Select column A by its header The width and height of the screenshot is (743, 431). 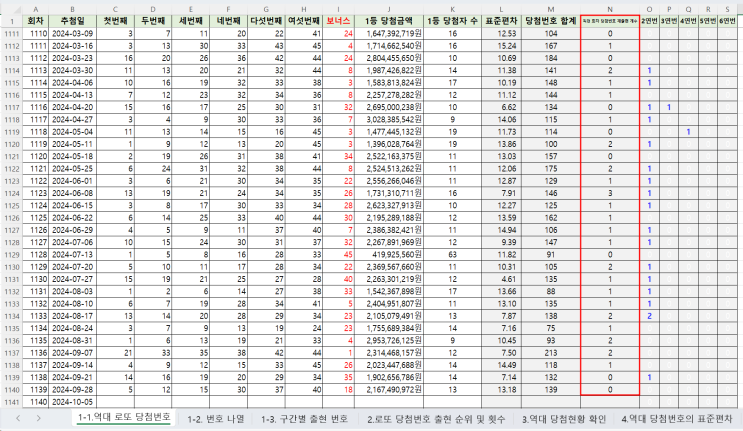[36, 9]
